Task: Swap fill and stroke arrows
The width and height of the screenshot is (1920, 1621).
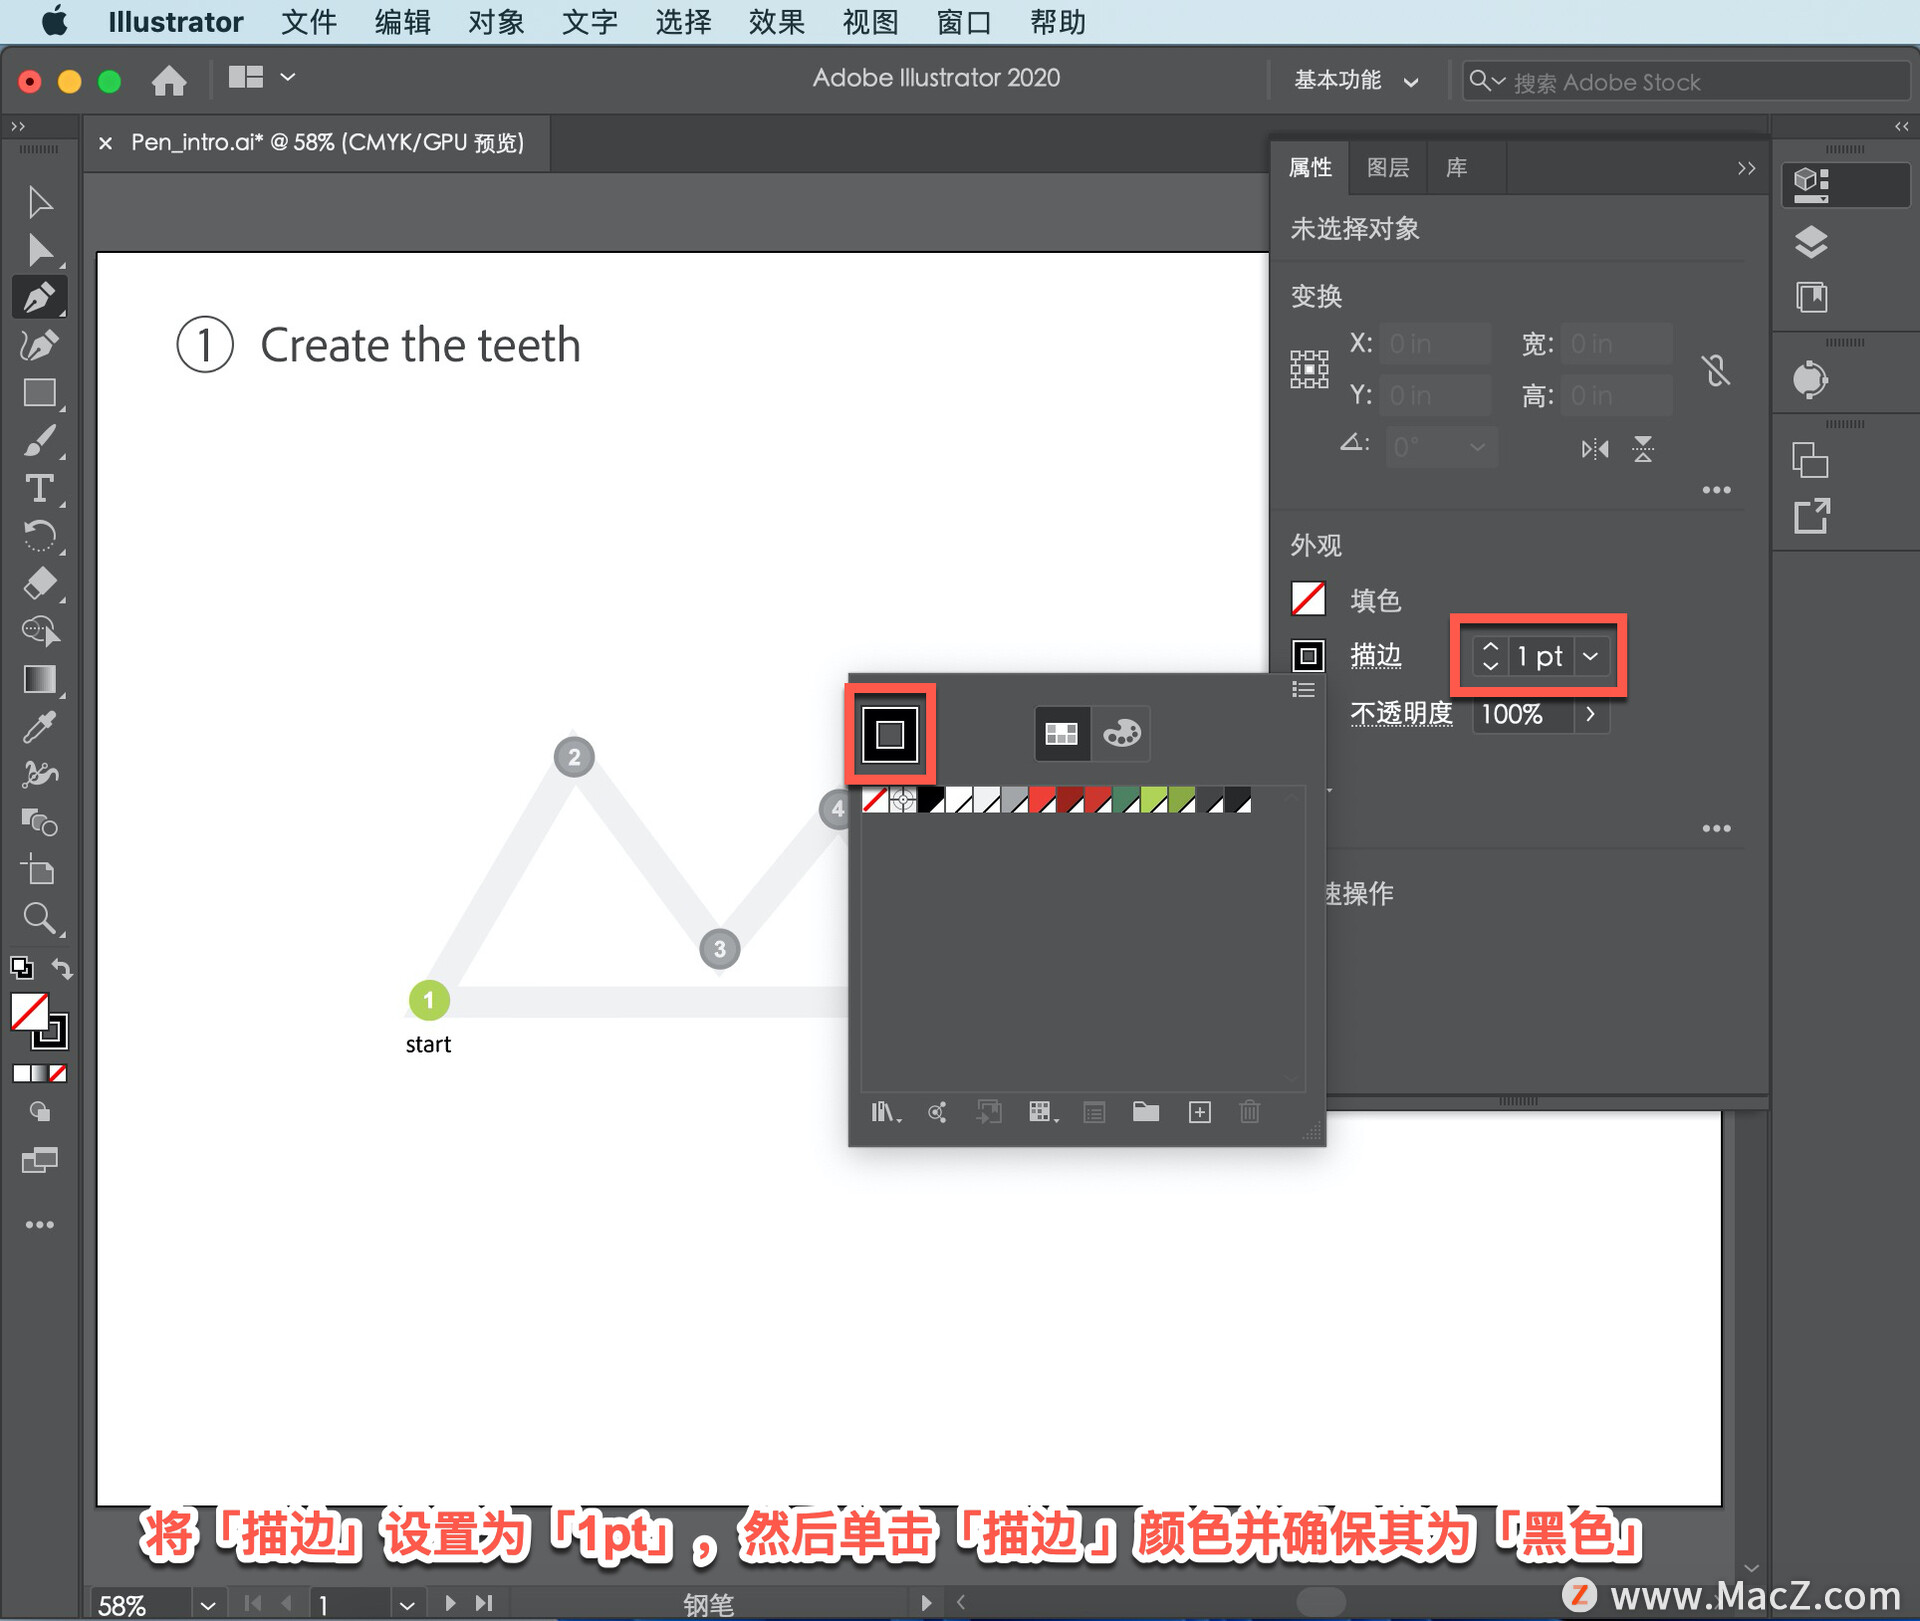Action: [x=62, y=968]
